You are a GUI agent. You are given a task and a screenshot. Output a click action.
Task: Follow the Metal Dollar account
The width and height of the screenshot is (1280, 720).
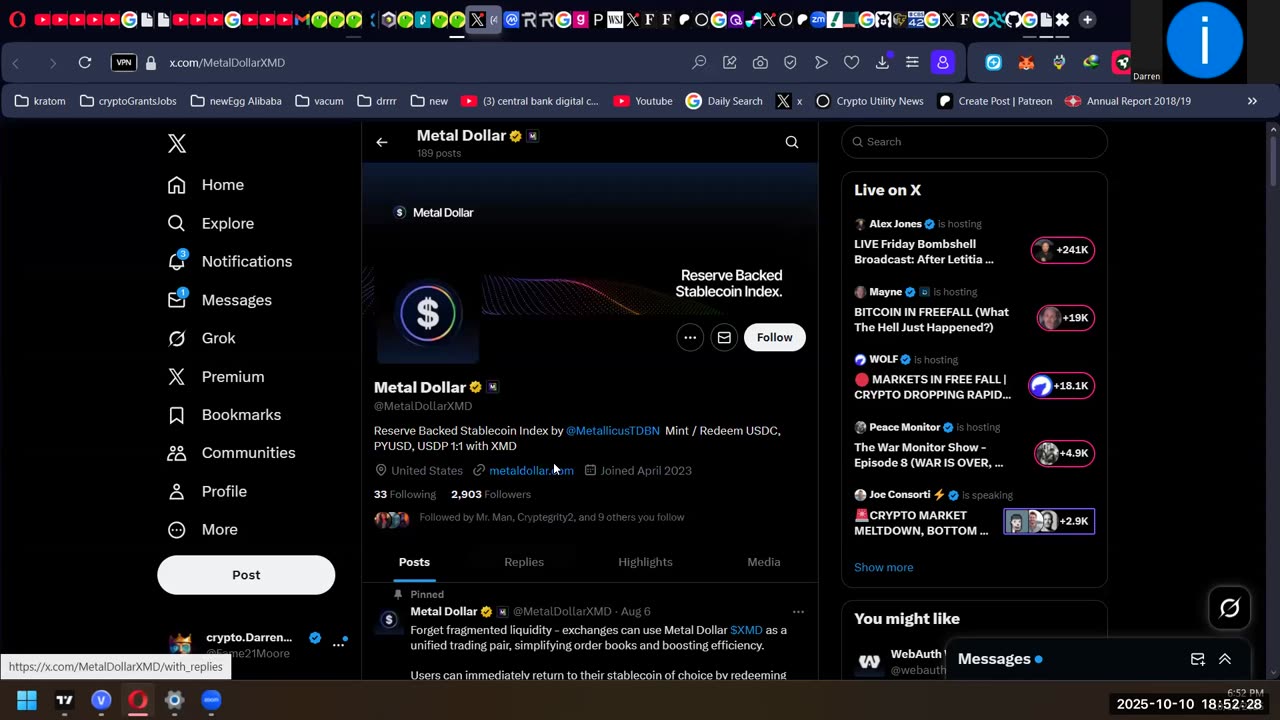[x=774, y=337]
